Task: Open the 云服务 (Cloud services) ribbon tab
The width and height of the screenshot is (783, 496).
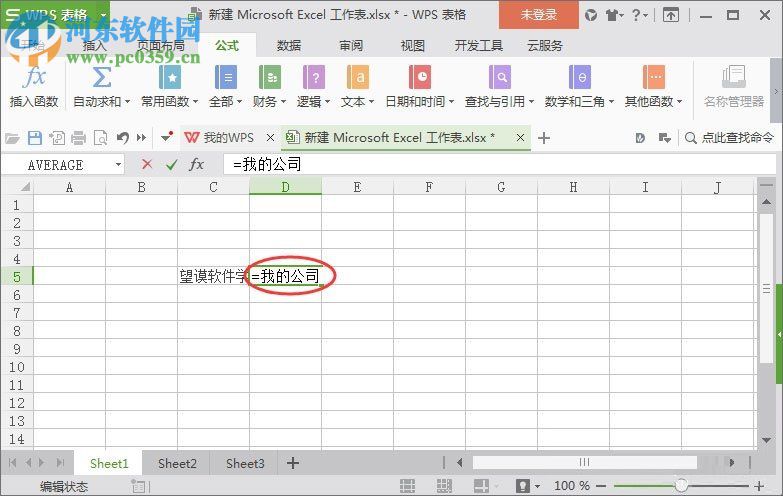Action: click(545, 46)
